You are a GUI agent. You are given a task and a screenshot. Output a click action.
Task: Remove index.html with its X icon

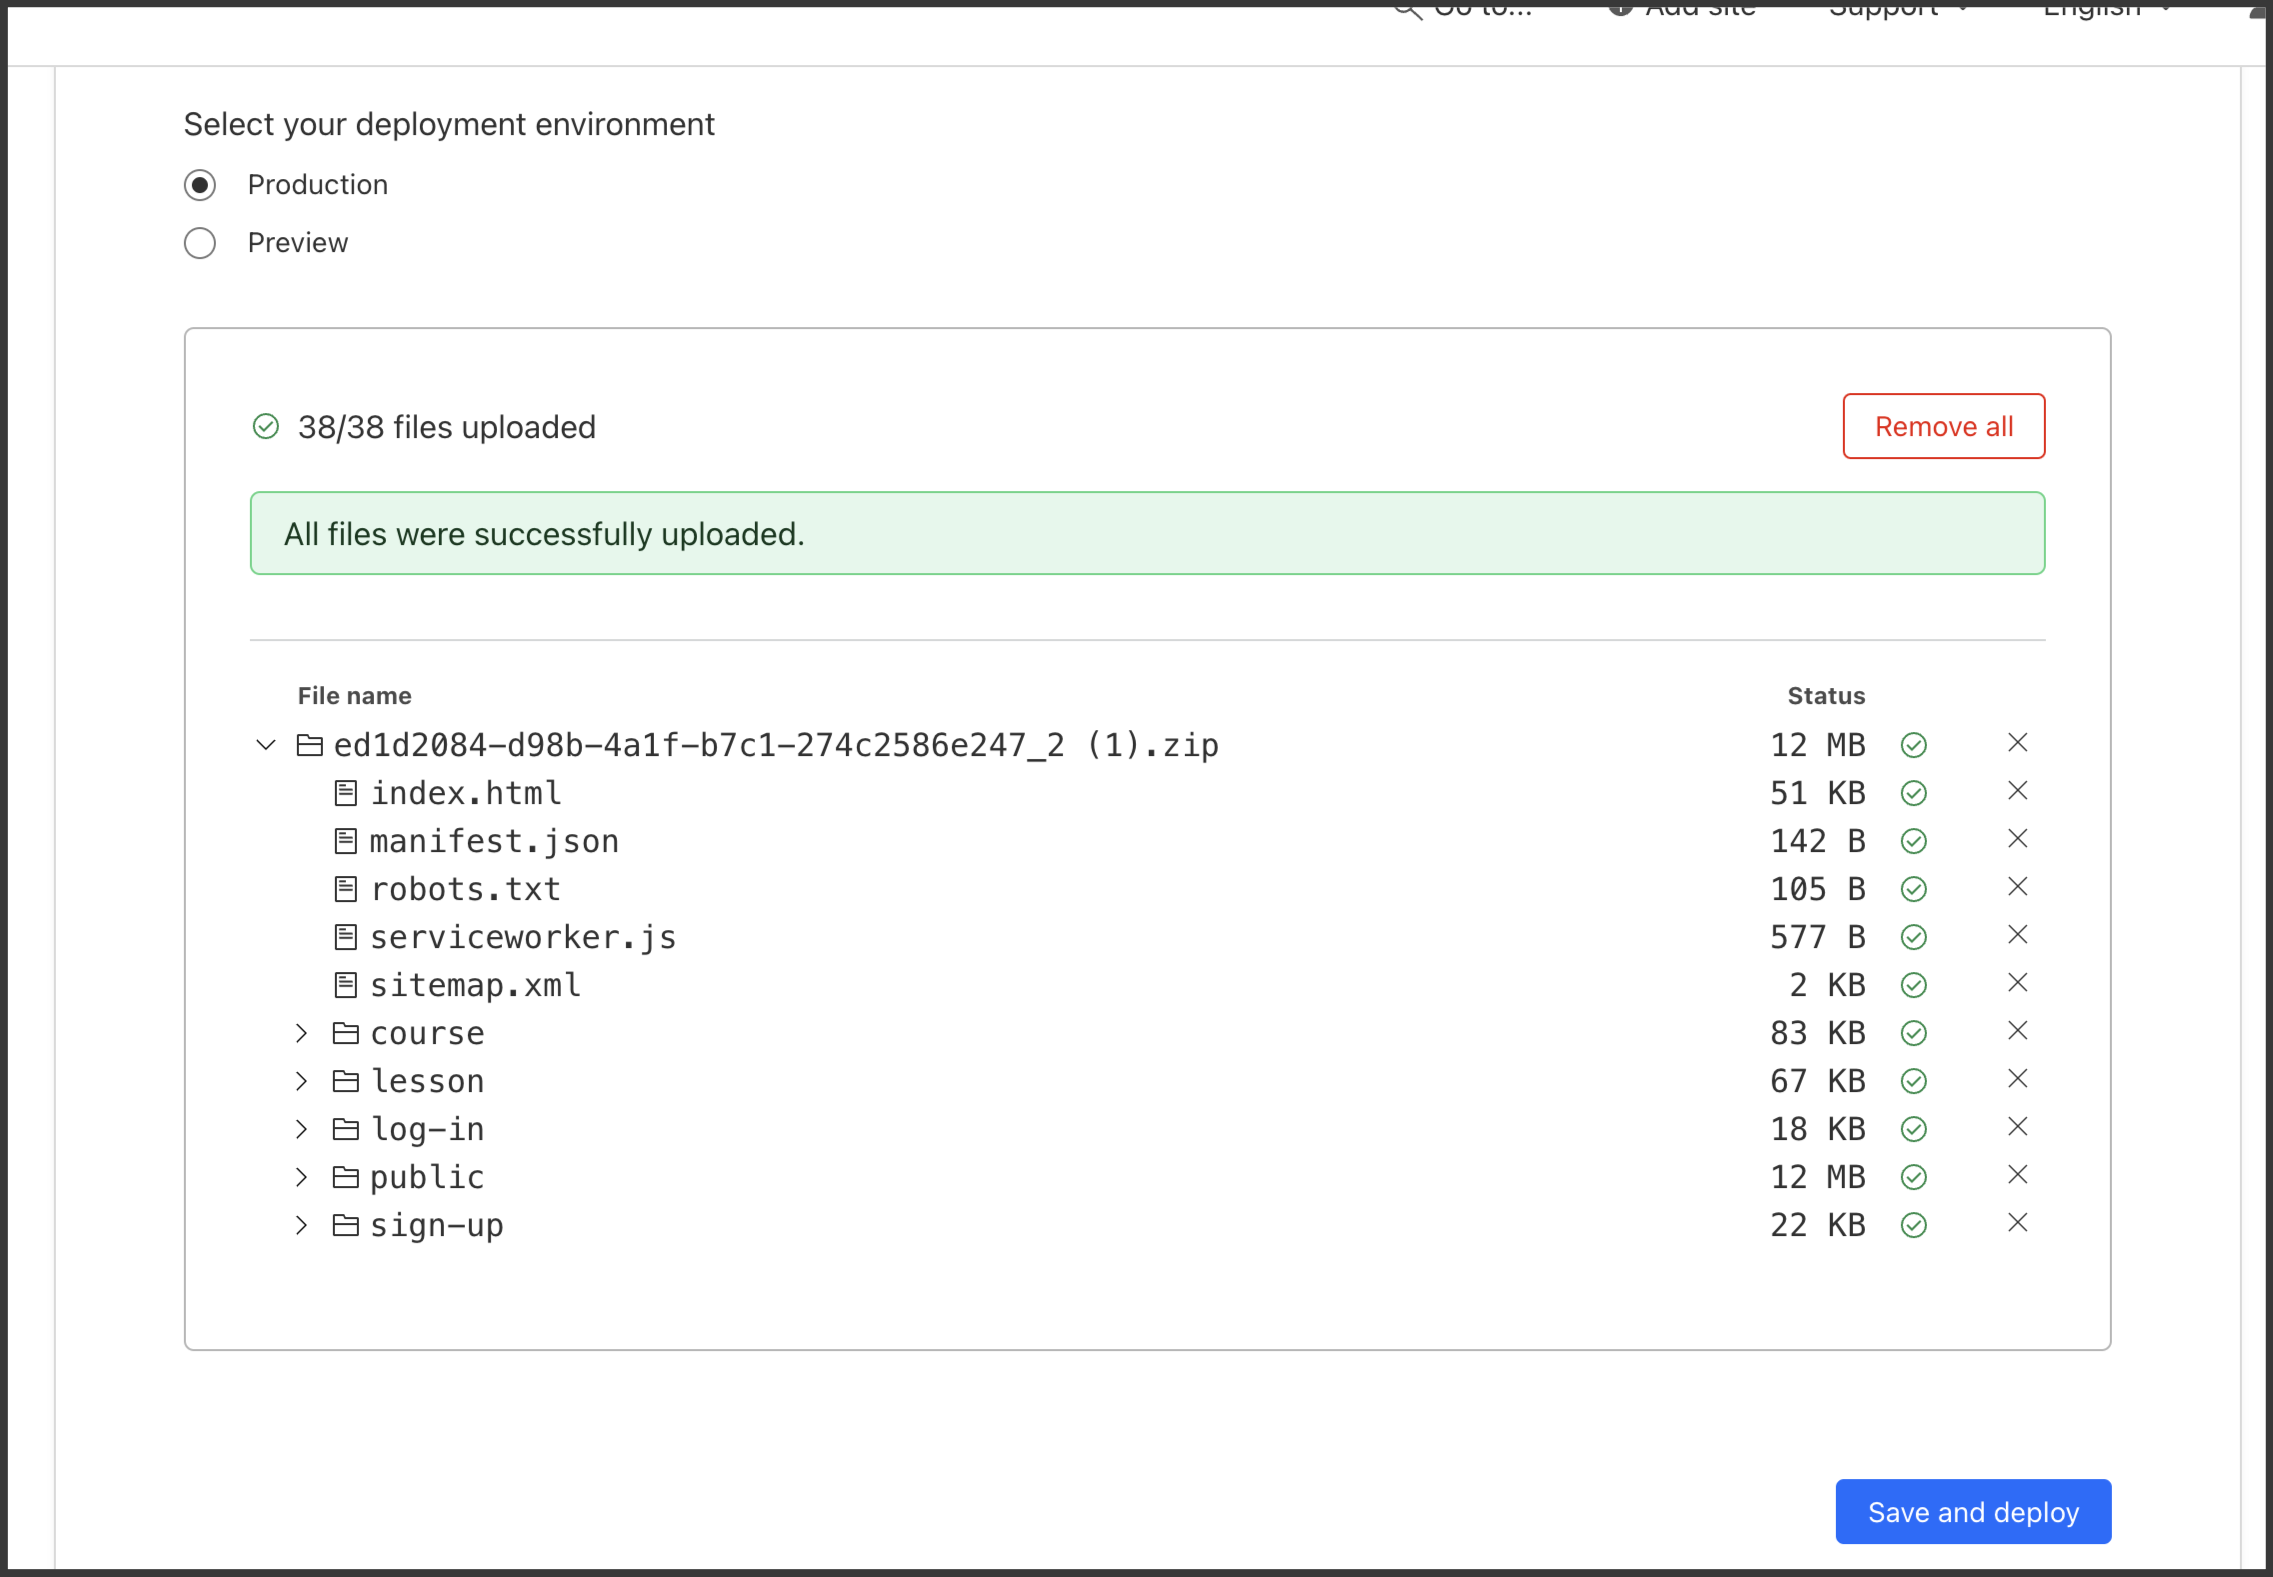tap(2017, 791)
